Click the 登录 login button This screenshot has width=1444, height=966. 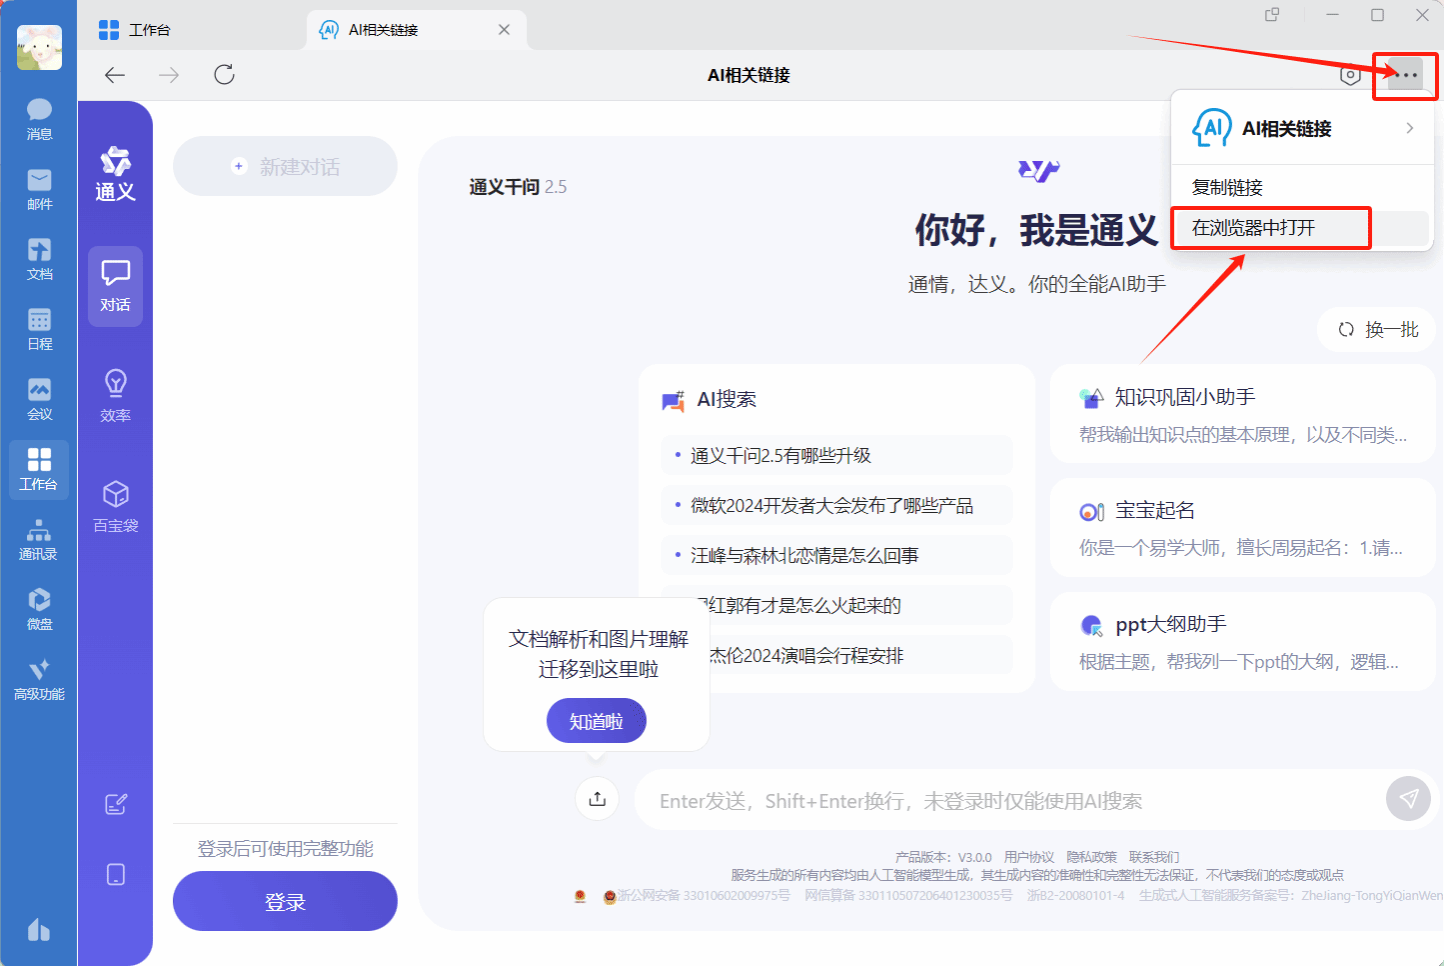pos(285,901)
